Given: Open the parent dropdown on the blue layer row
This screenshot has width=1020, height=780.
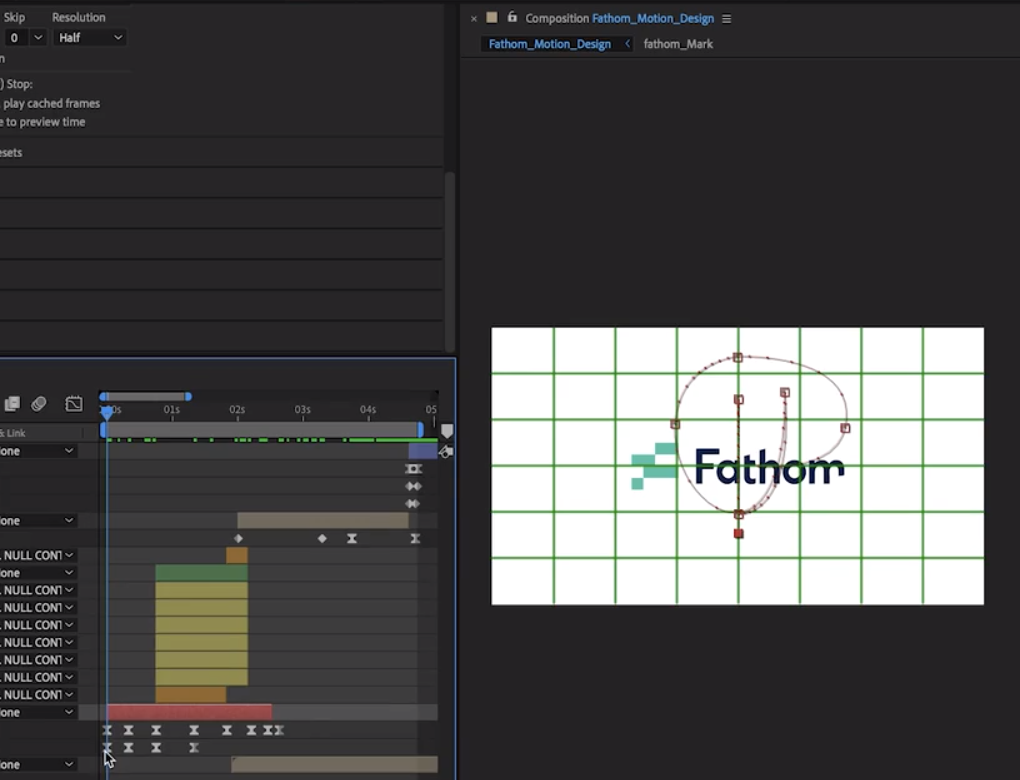Looking at the screenshot, I should [38, 451].
